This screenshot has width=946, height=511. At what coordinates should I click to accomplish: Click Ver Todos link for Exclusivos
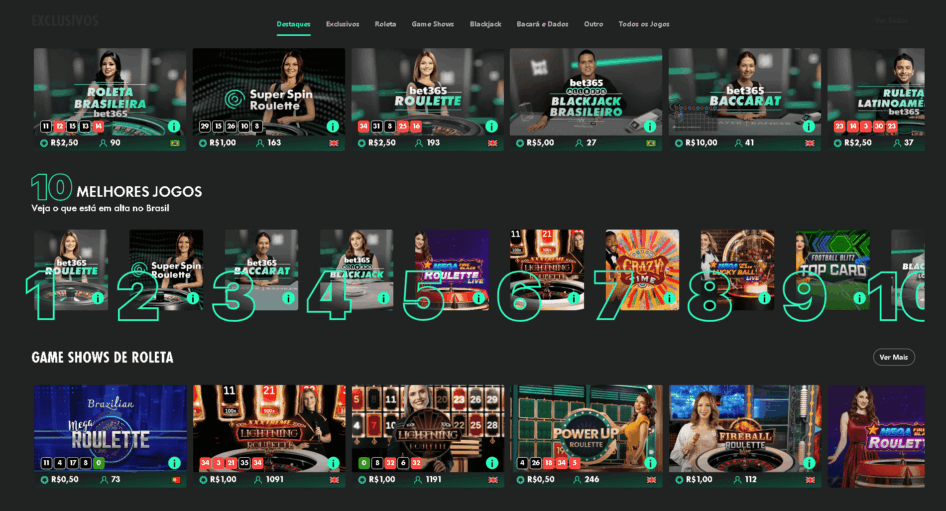pyautogui.click(x=891, y=21)
